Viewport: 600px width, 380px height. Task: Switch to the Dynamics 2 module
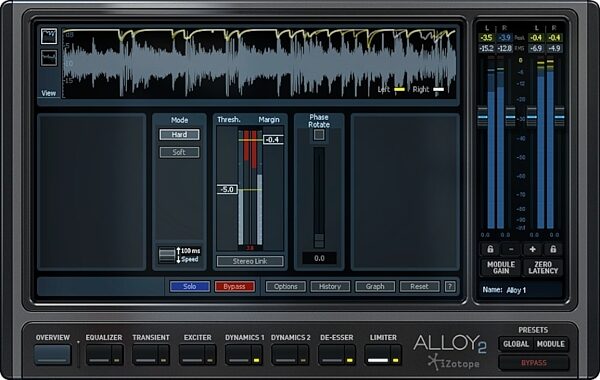285,355
